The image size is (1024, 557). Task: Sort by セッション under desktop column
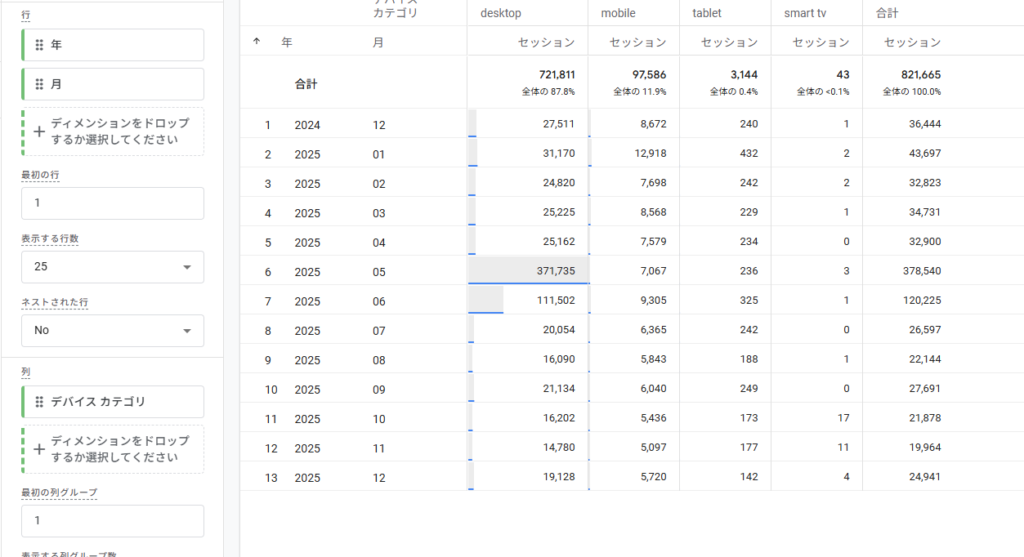[546, 42]
